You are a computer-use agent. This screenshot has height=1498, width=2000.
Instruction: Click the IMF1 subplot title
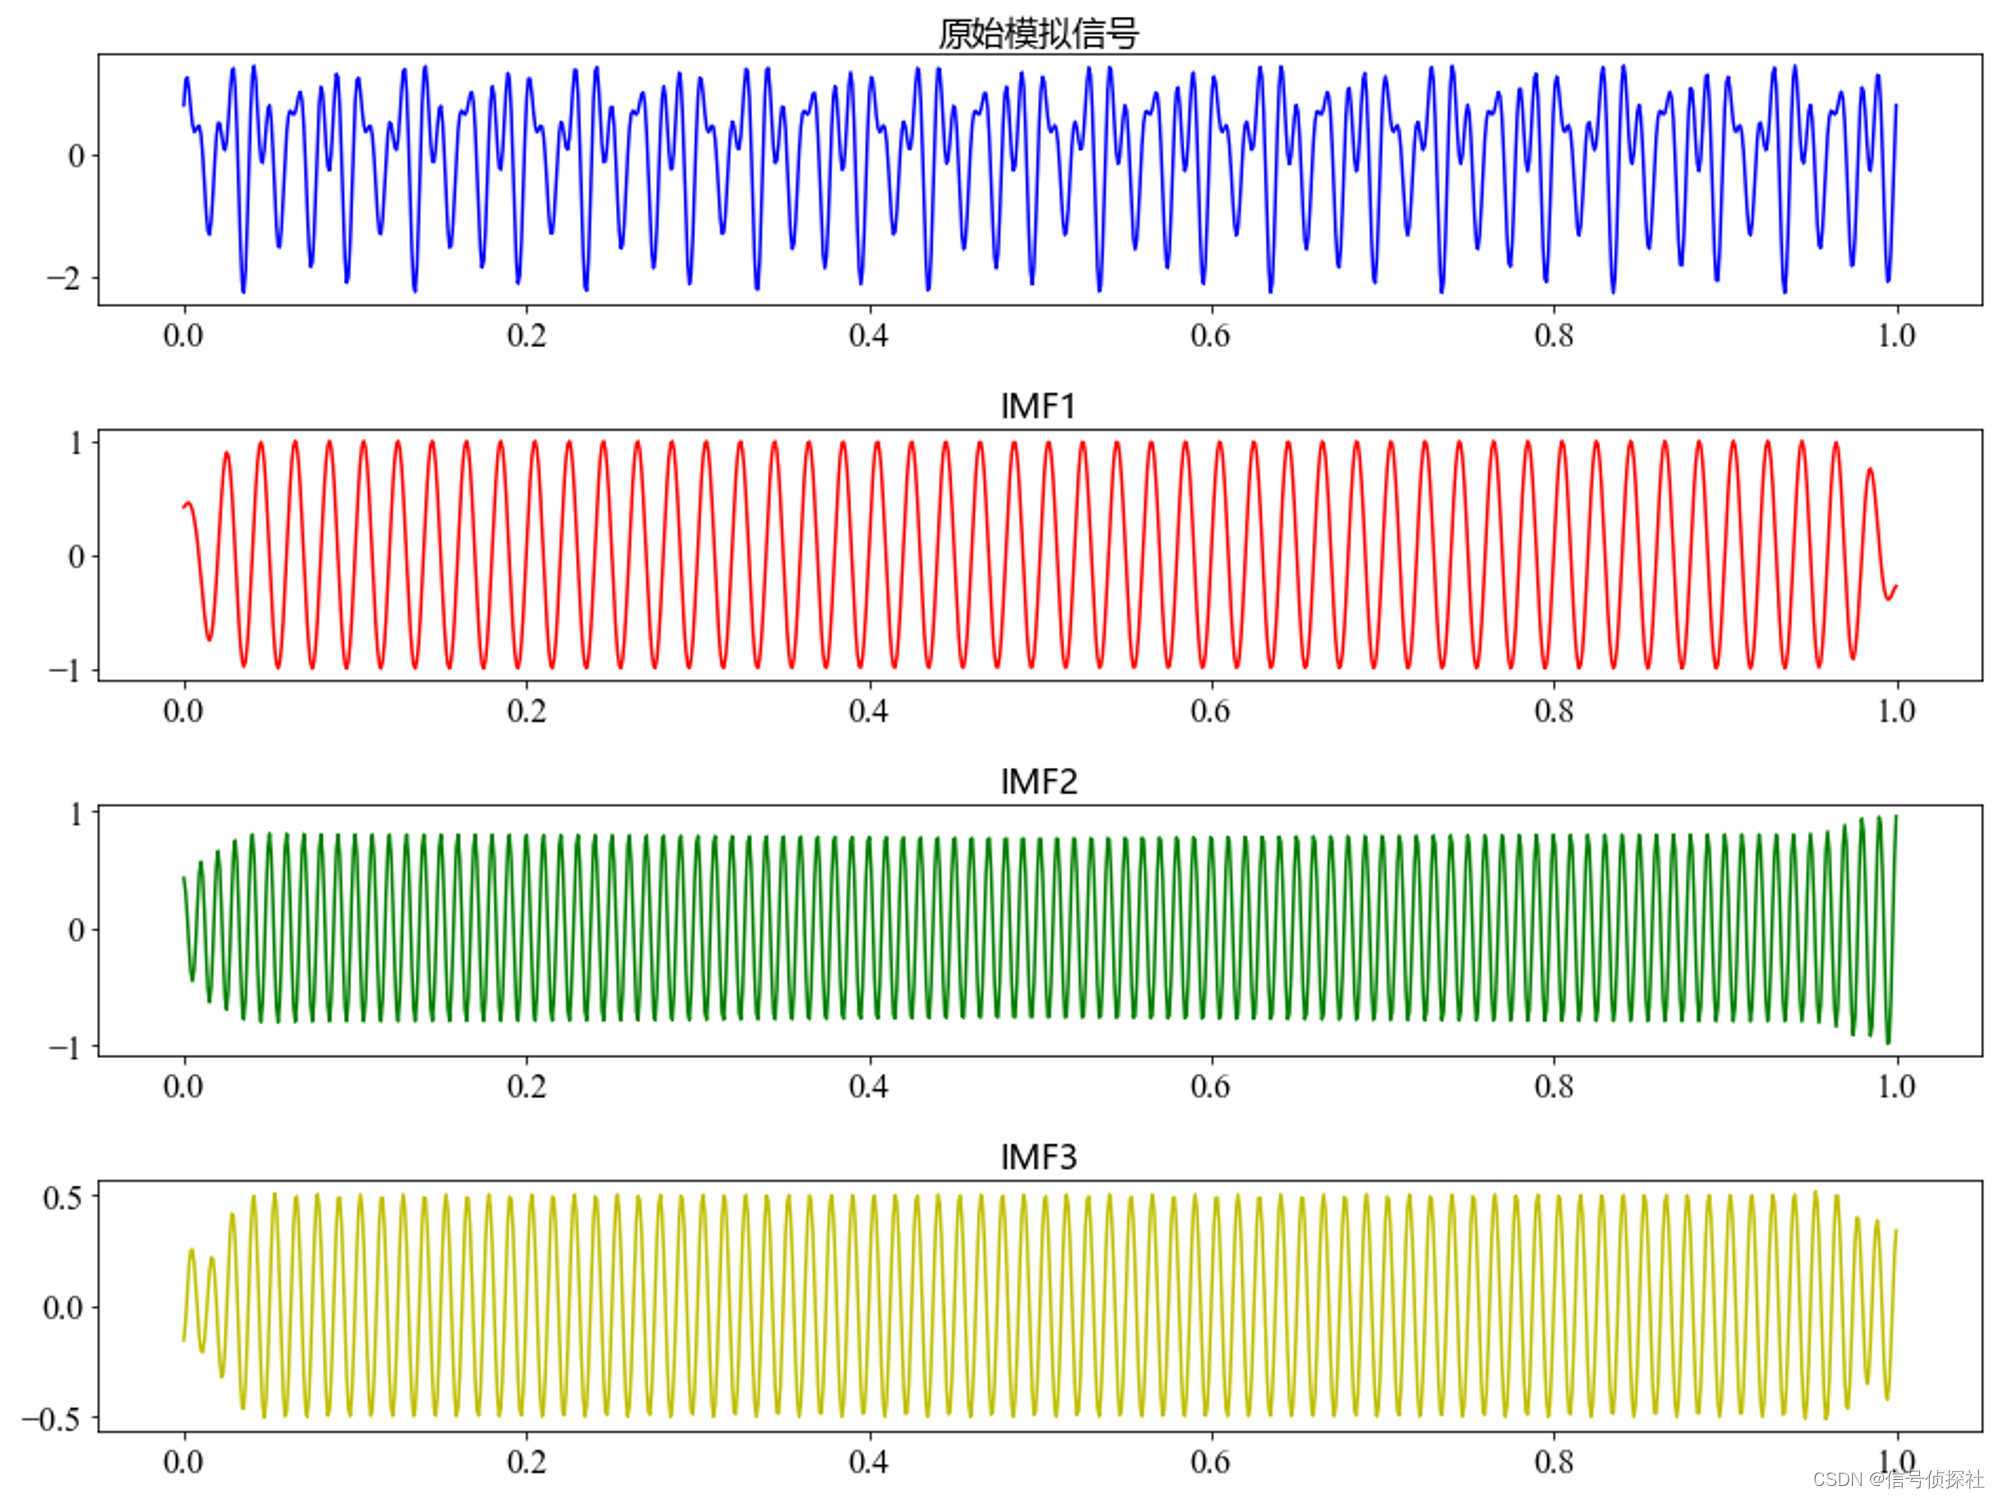pos(1038,407)
